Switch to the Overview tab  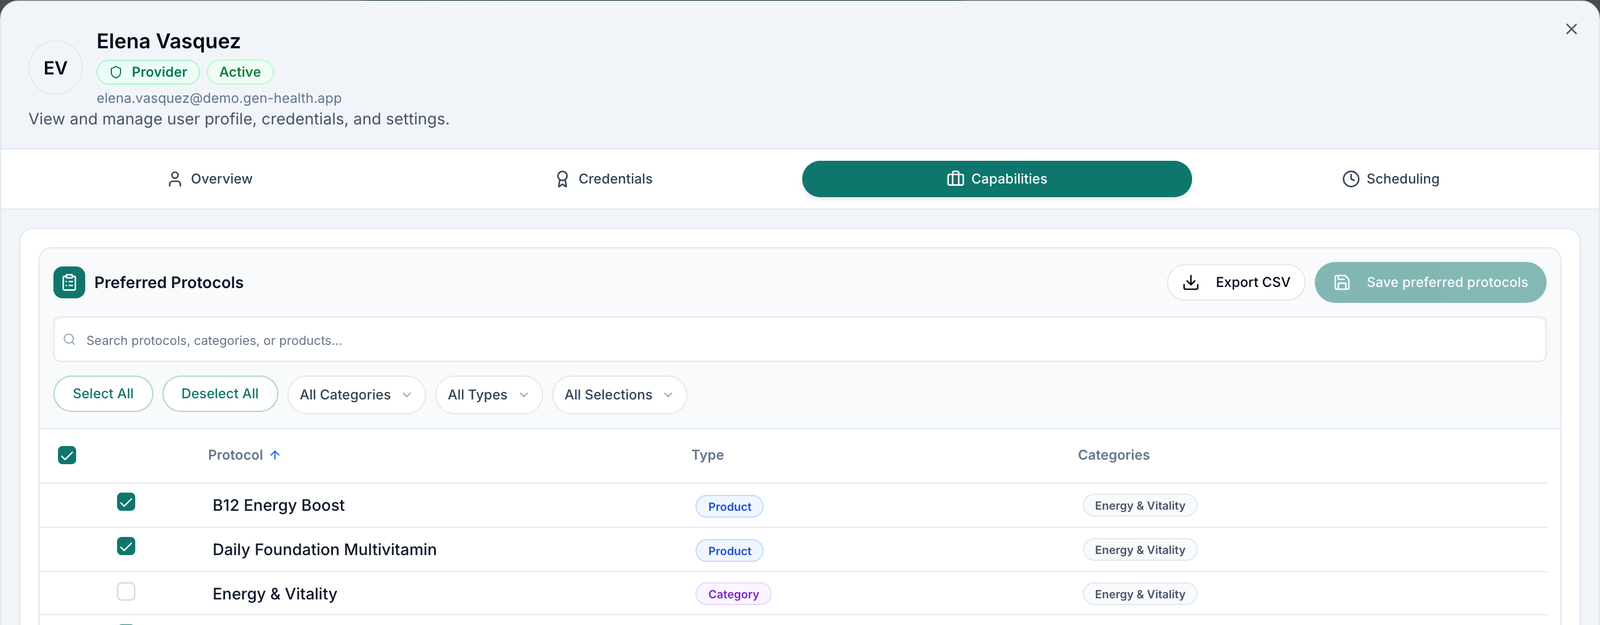tap(210, 179)
